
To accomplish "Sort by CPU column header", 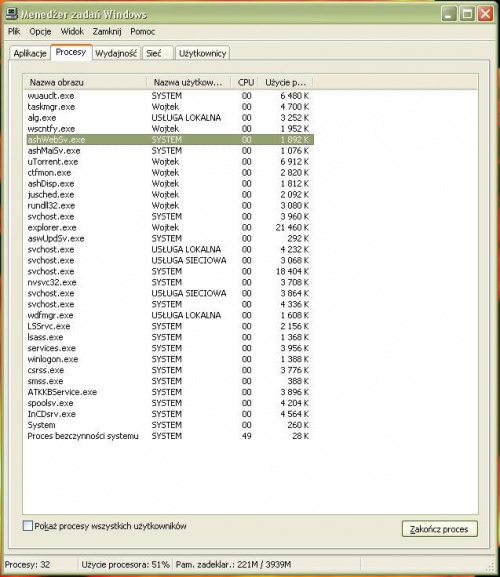I will 245,82.
